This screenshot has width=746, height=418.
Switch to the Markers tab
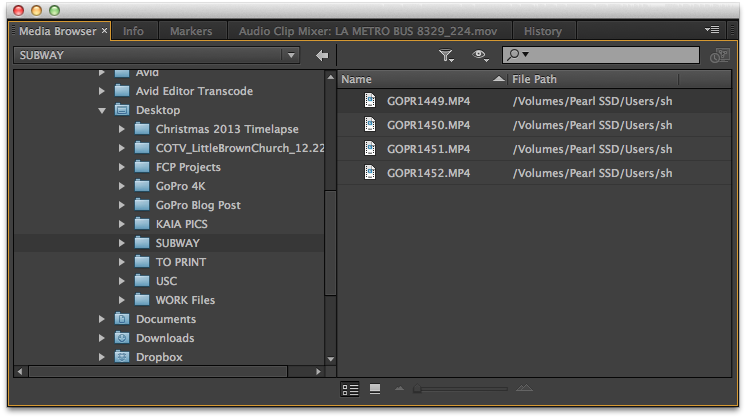[x=191, y=31]
